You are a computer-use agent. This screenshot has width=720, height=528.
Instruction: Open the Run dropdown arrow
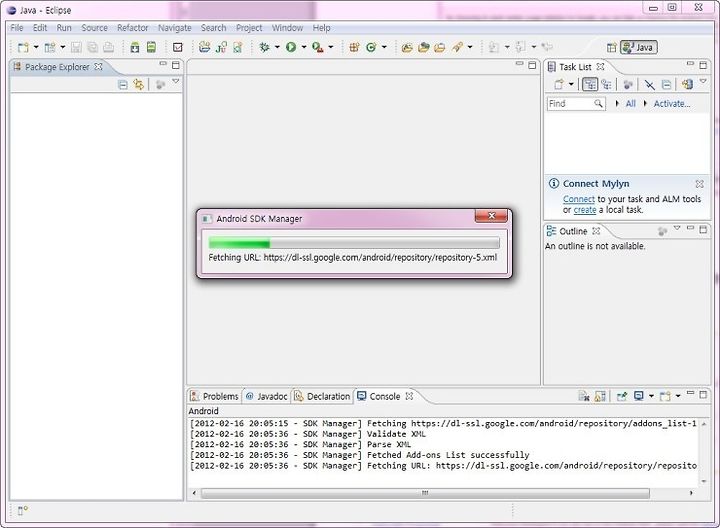(x=304, y=47)
